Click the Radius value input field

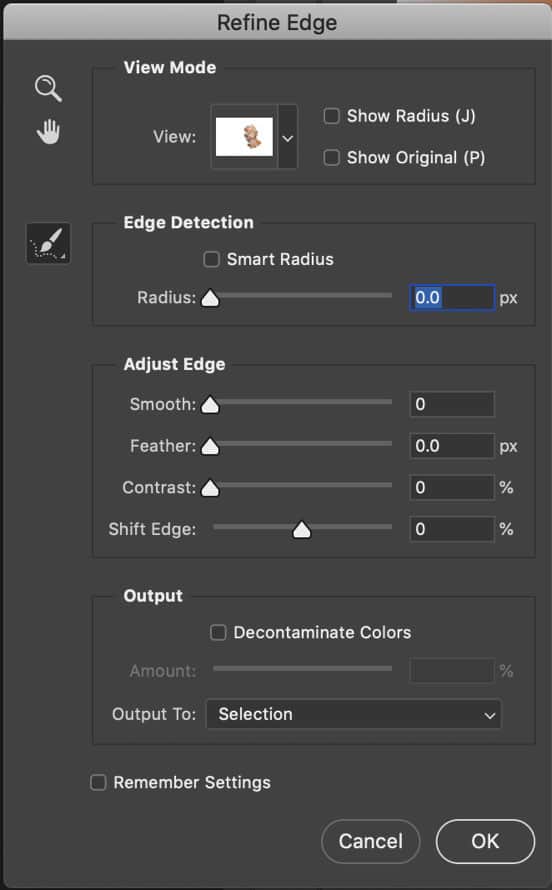[x=452, y=297]
